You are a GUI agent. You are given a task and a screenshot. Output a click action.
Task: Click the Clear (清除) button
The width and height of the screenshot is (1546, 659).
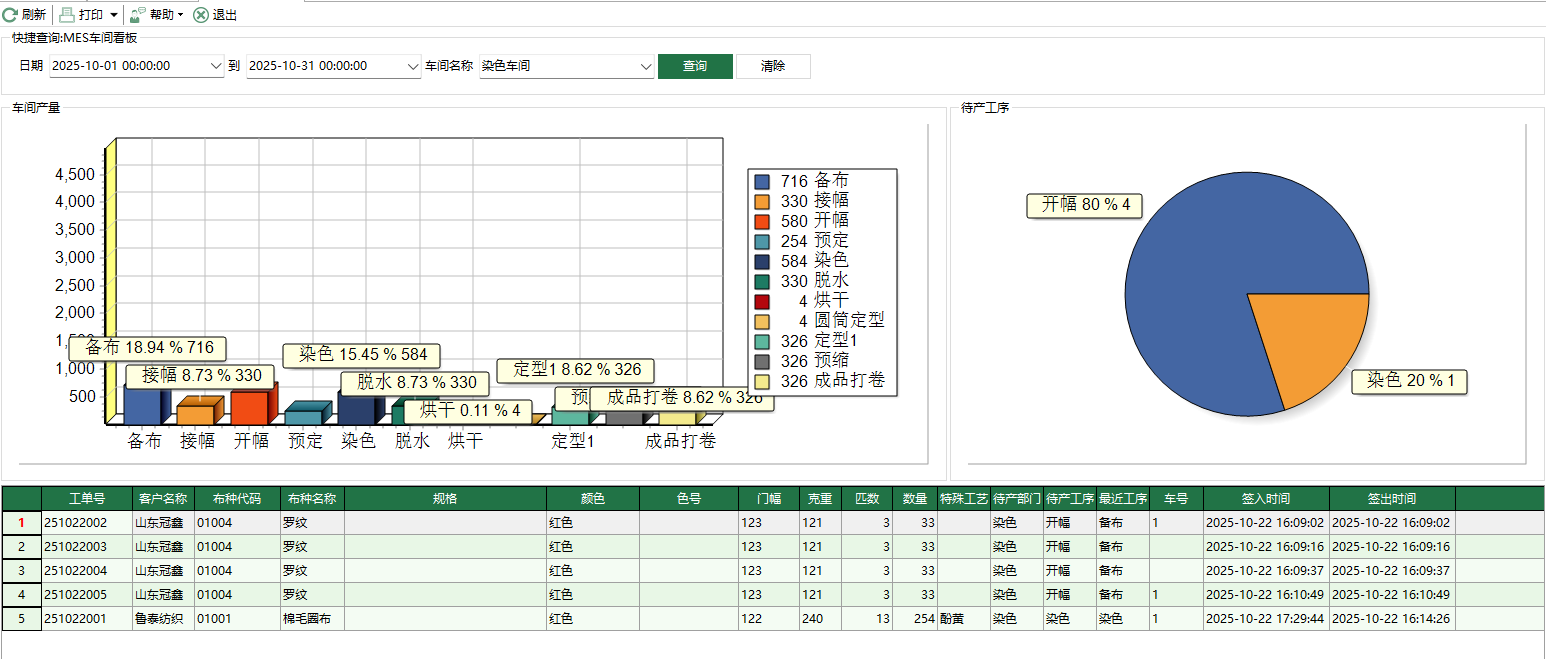[x=773, y=66]
